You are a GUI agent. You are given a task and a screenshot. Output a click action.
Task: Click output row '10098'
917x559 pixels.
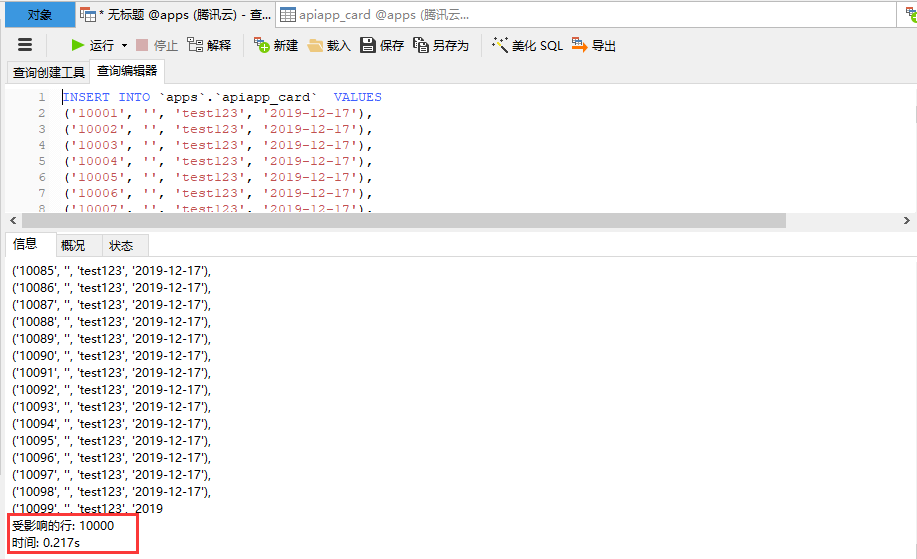point(111,491)
